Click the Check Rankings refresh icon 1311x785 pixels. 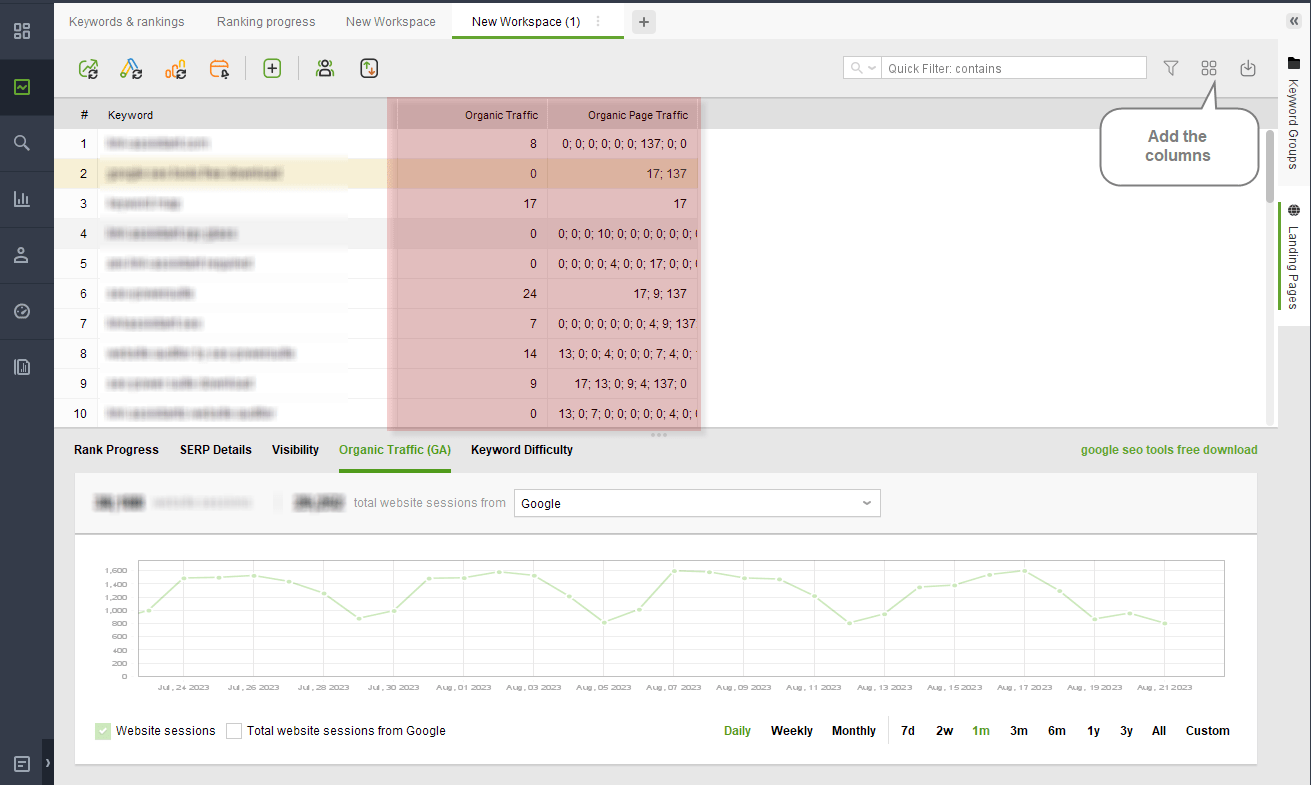(88, 68)
